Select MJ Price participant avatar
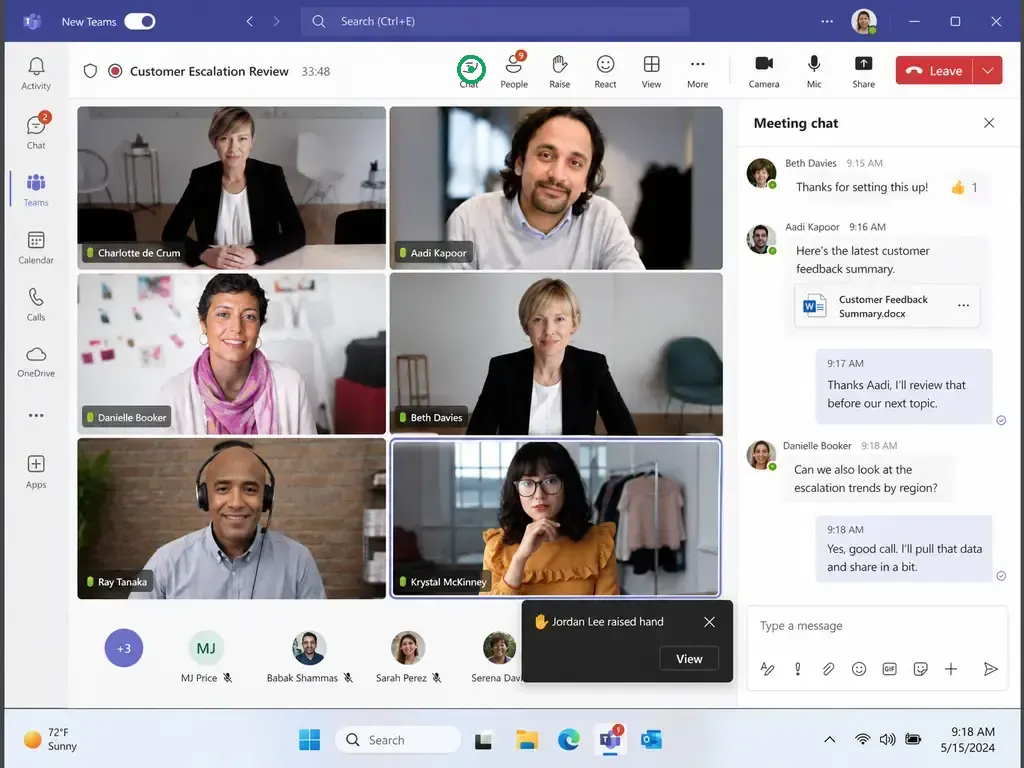This screenshot has width=1024, height=768. click(x=206, y=648)
